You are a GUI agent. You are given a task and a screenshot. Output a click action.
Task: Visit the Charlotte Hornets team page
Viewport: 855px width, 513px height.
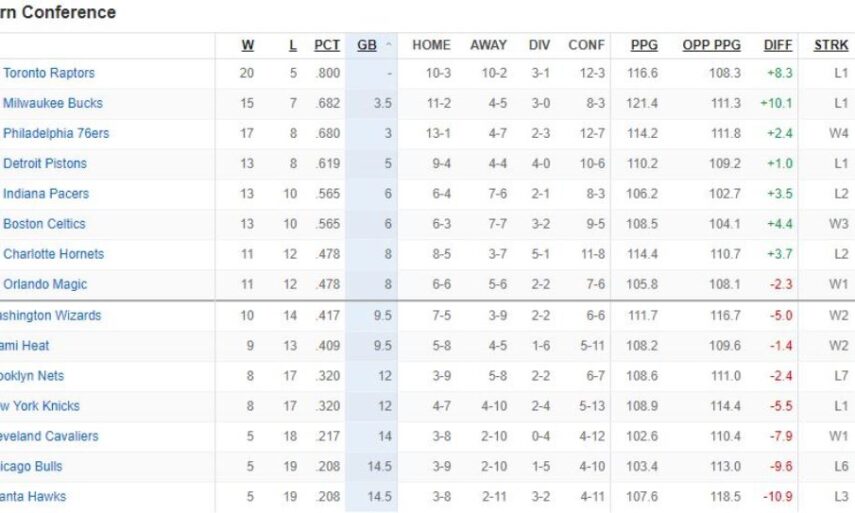(x=53, y=254)
